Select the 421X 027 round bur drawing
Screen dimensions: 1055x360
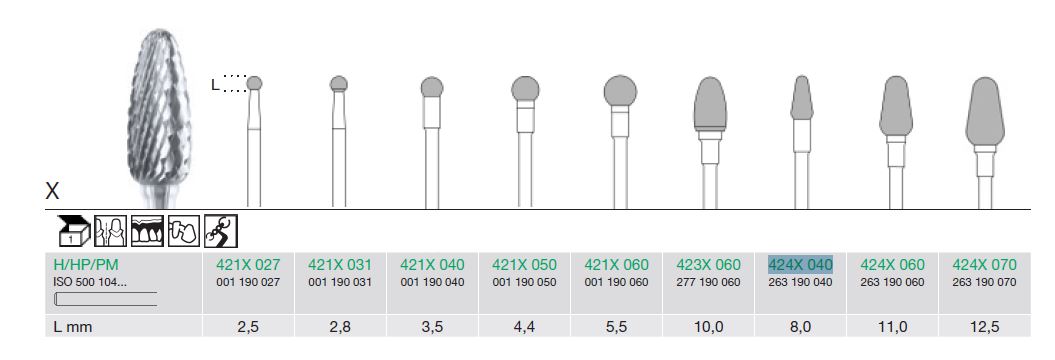(254, 141)
